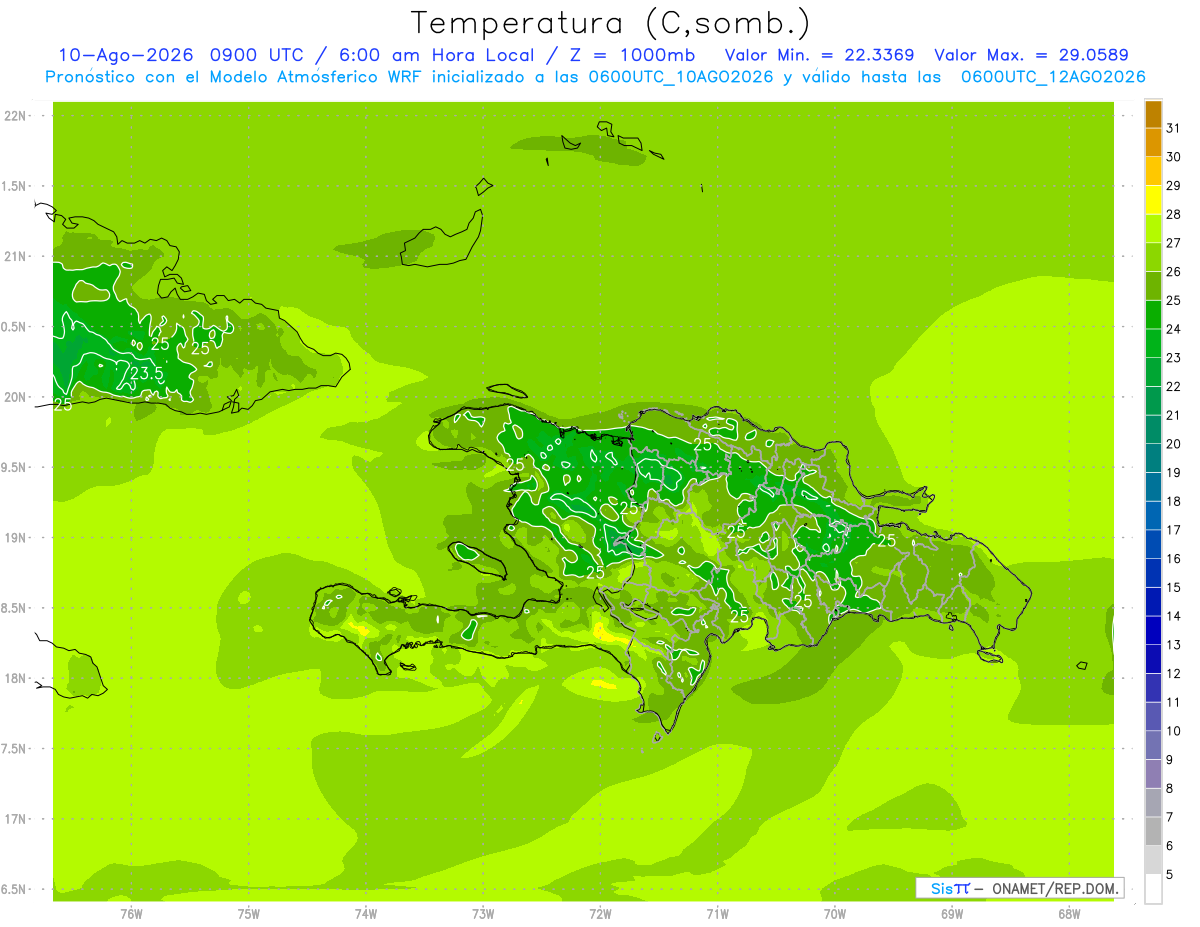Click the lime legend swatch between 27 and 28

(x=1153, y=228)
